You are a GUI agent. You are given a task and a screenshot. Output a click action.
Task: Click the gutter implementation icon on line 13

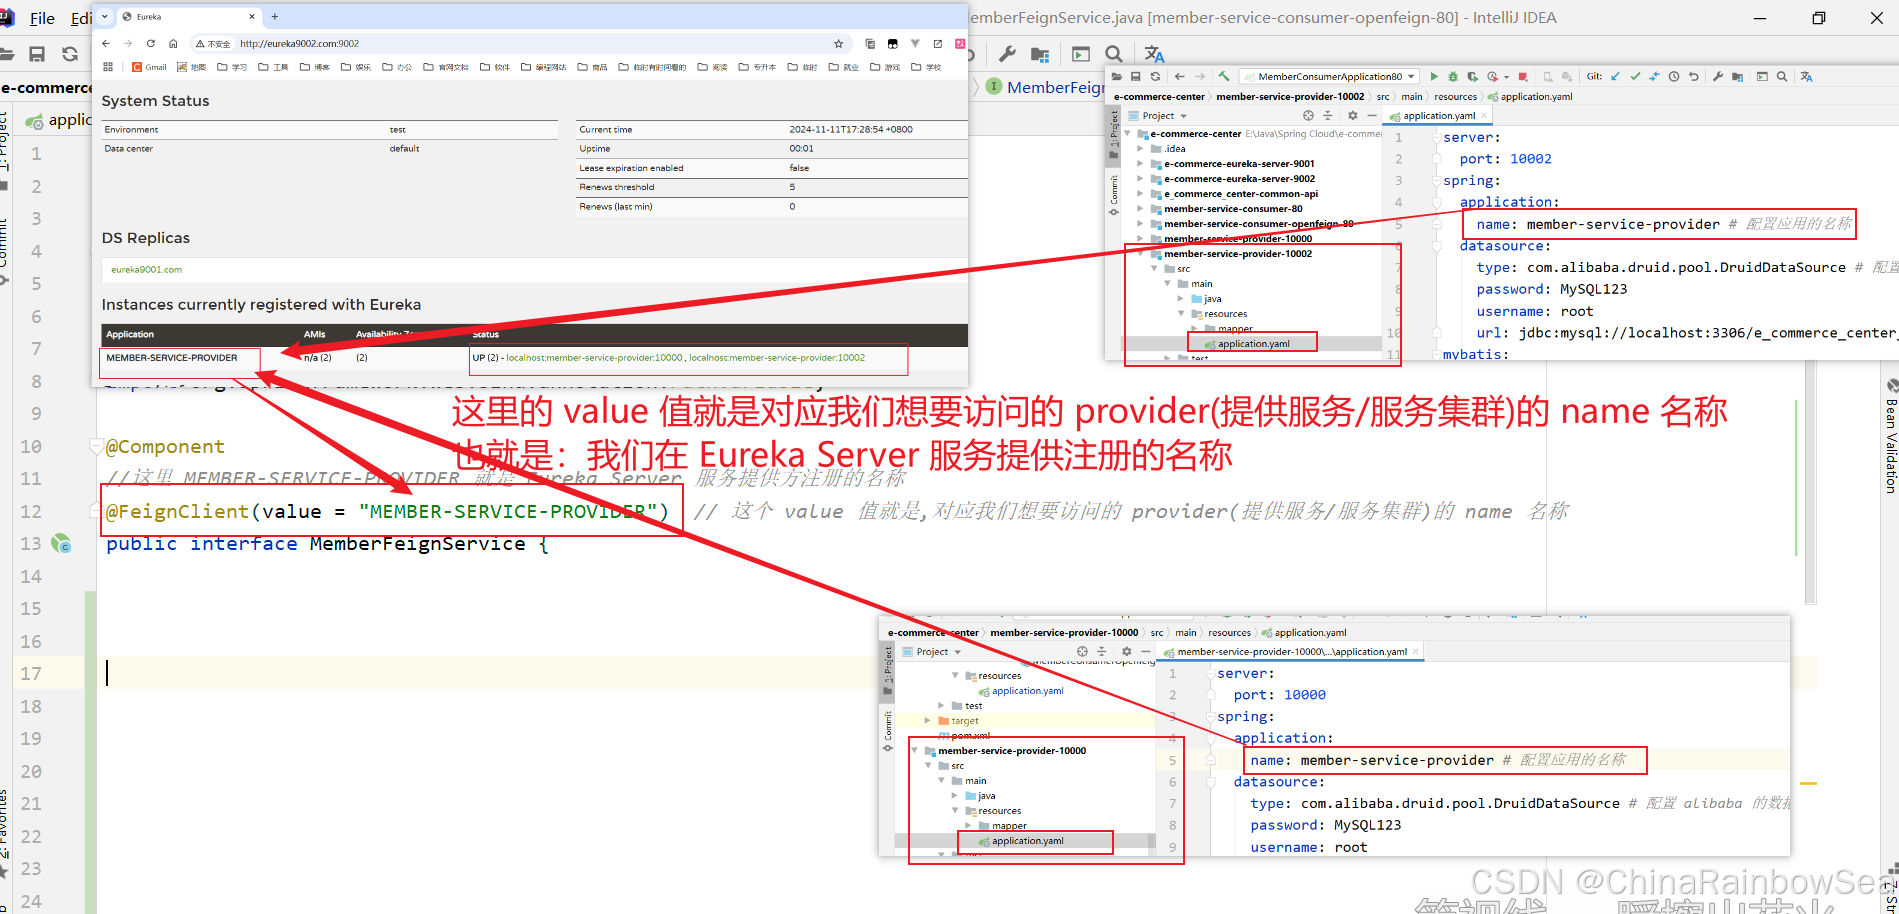tap(61, 544)
